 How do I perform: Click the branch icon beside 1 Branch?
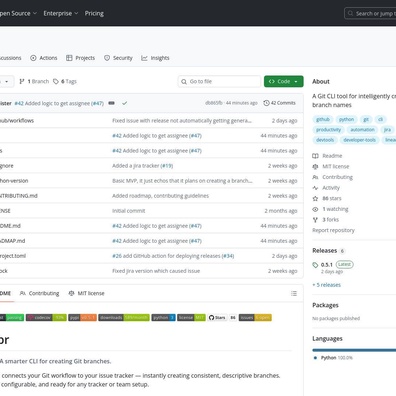pos(22,81)
